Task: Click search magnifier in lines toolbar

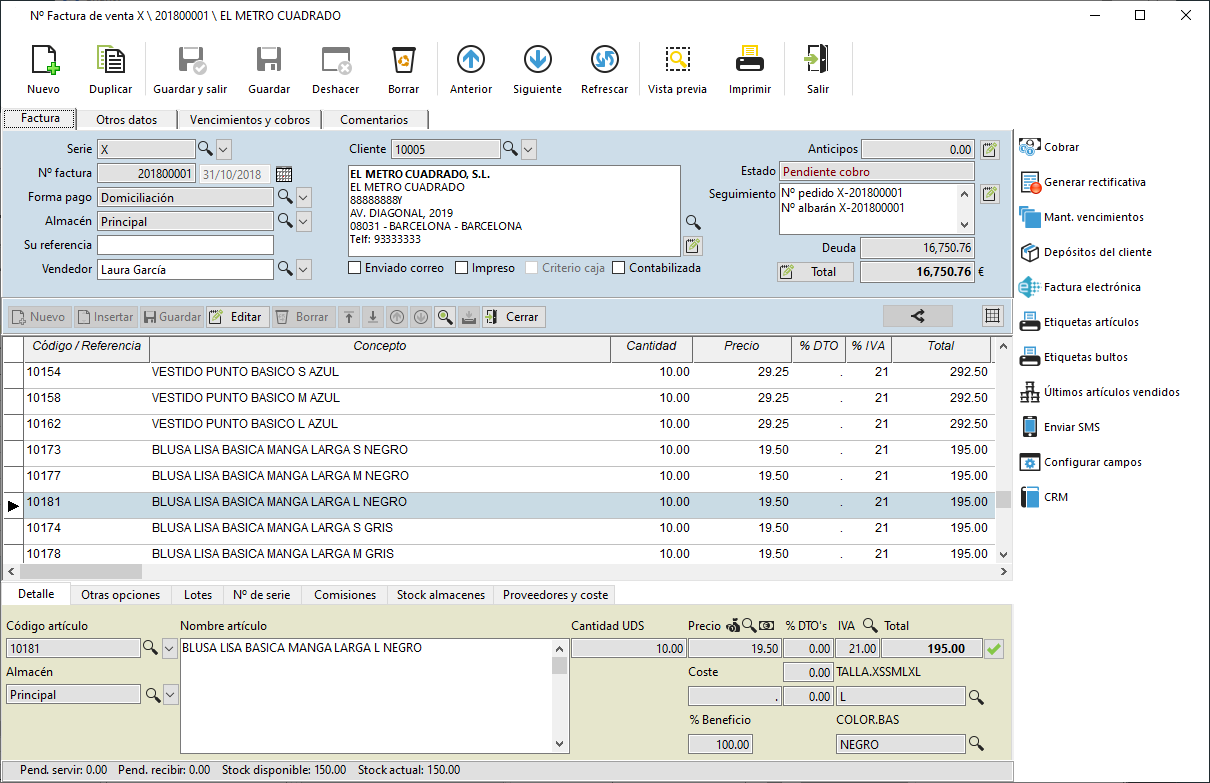Action: point(444,317)
